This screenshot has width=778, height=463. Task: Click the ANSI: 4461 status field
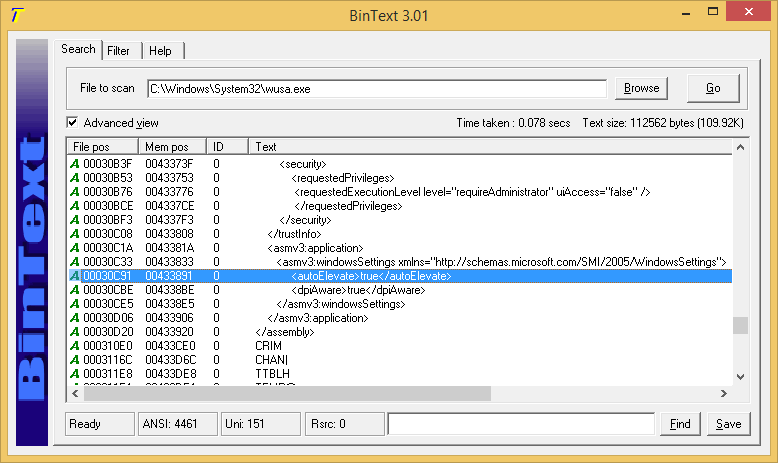coord(178,424)
